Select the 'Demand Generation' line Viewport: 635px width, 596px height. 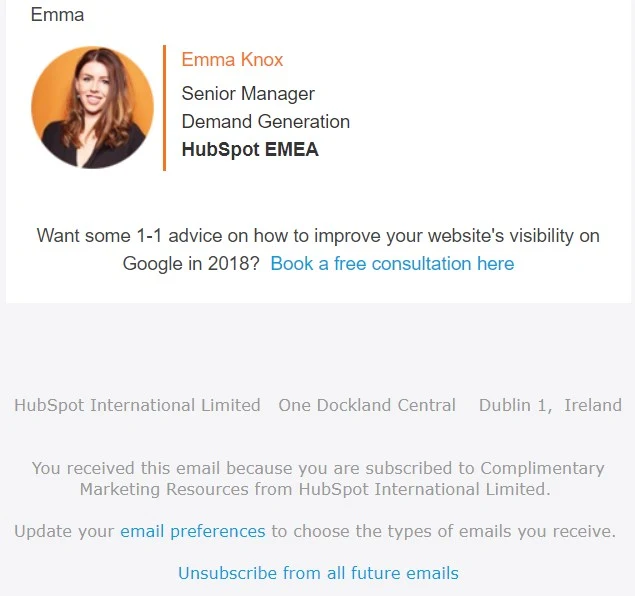click(265, 122)
